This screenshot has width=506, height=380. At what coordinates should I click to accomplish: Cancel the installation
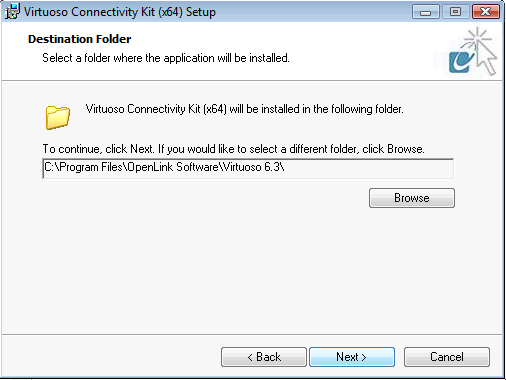447,357
